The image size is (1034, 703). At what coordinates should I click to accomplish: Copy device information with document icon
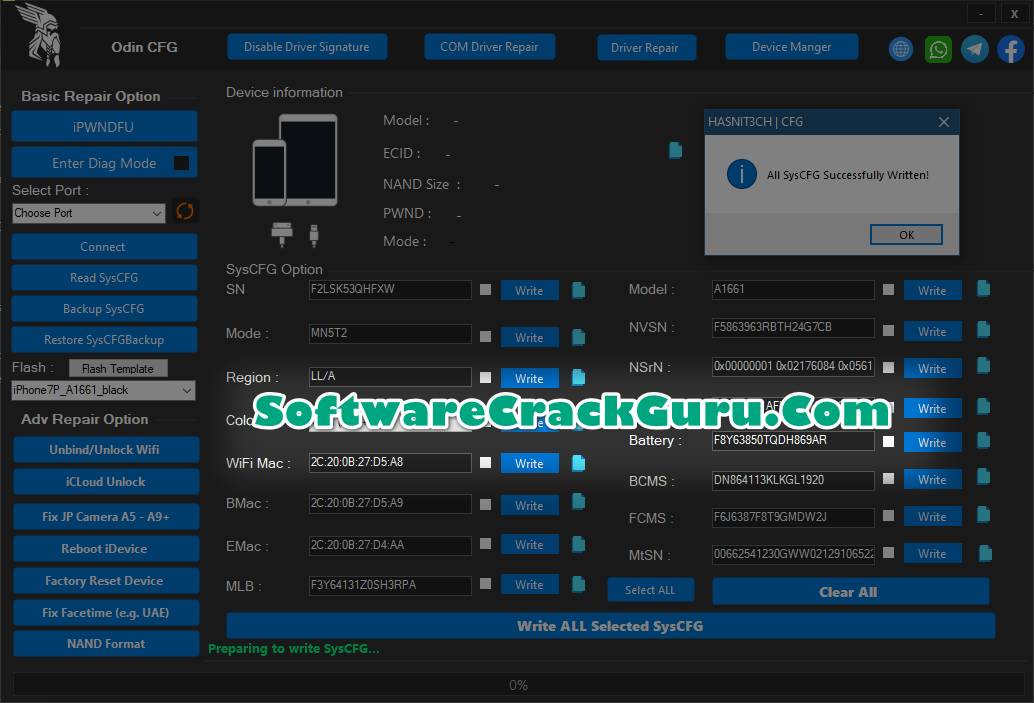pos(675,150)
